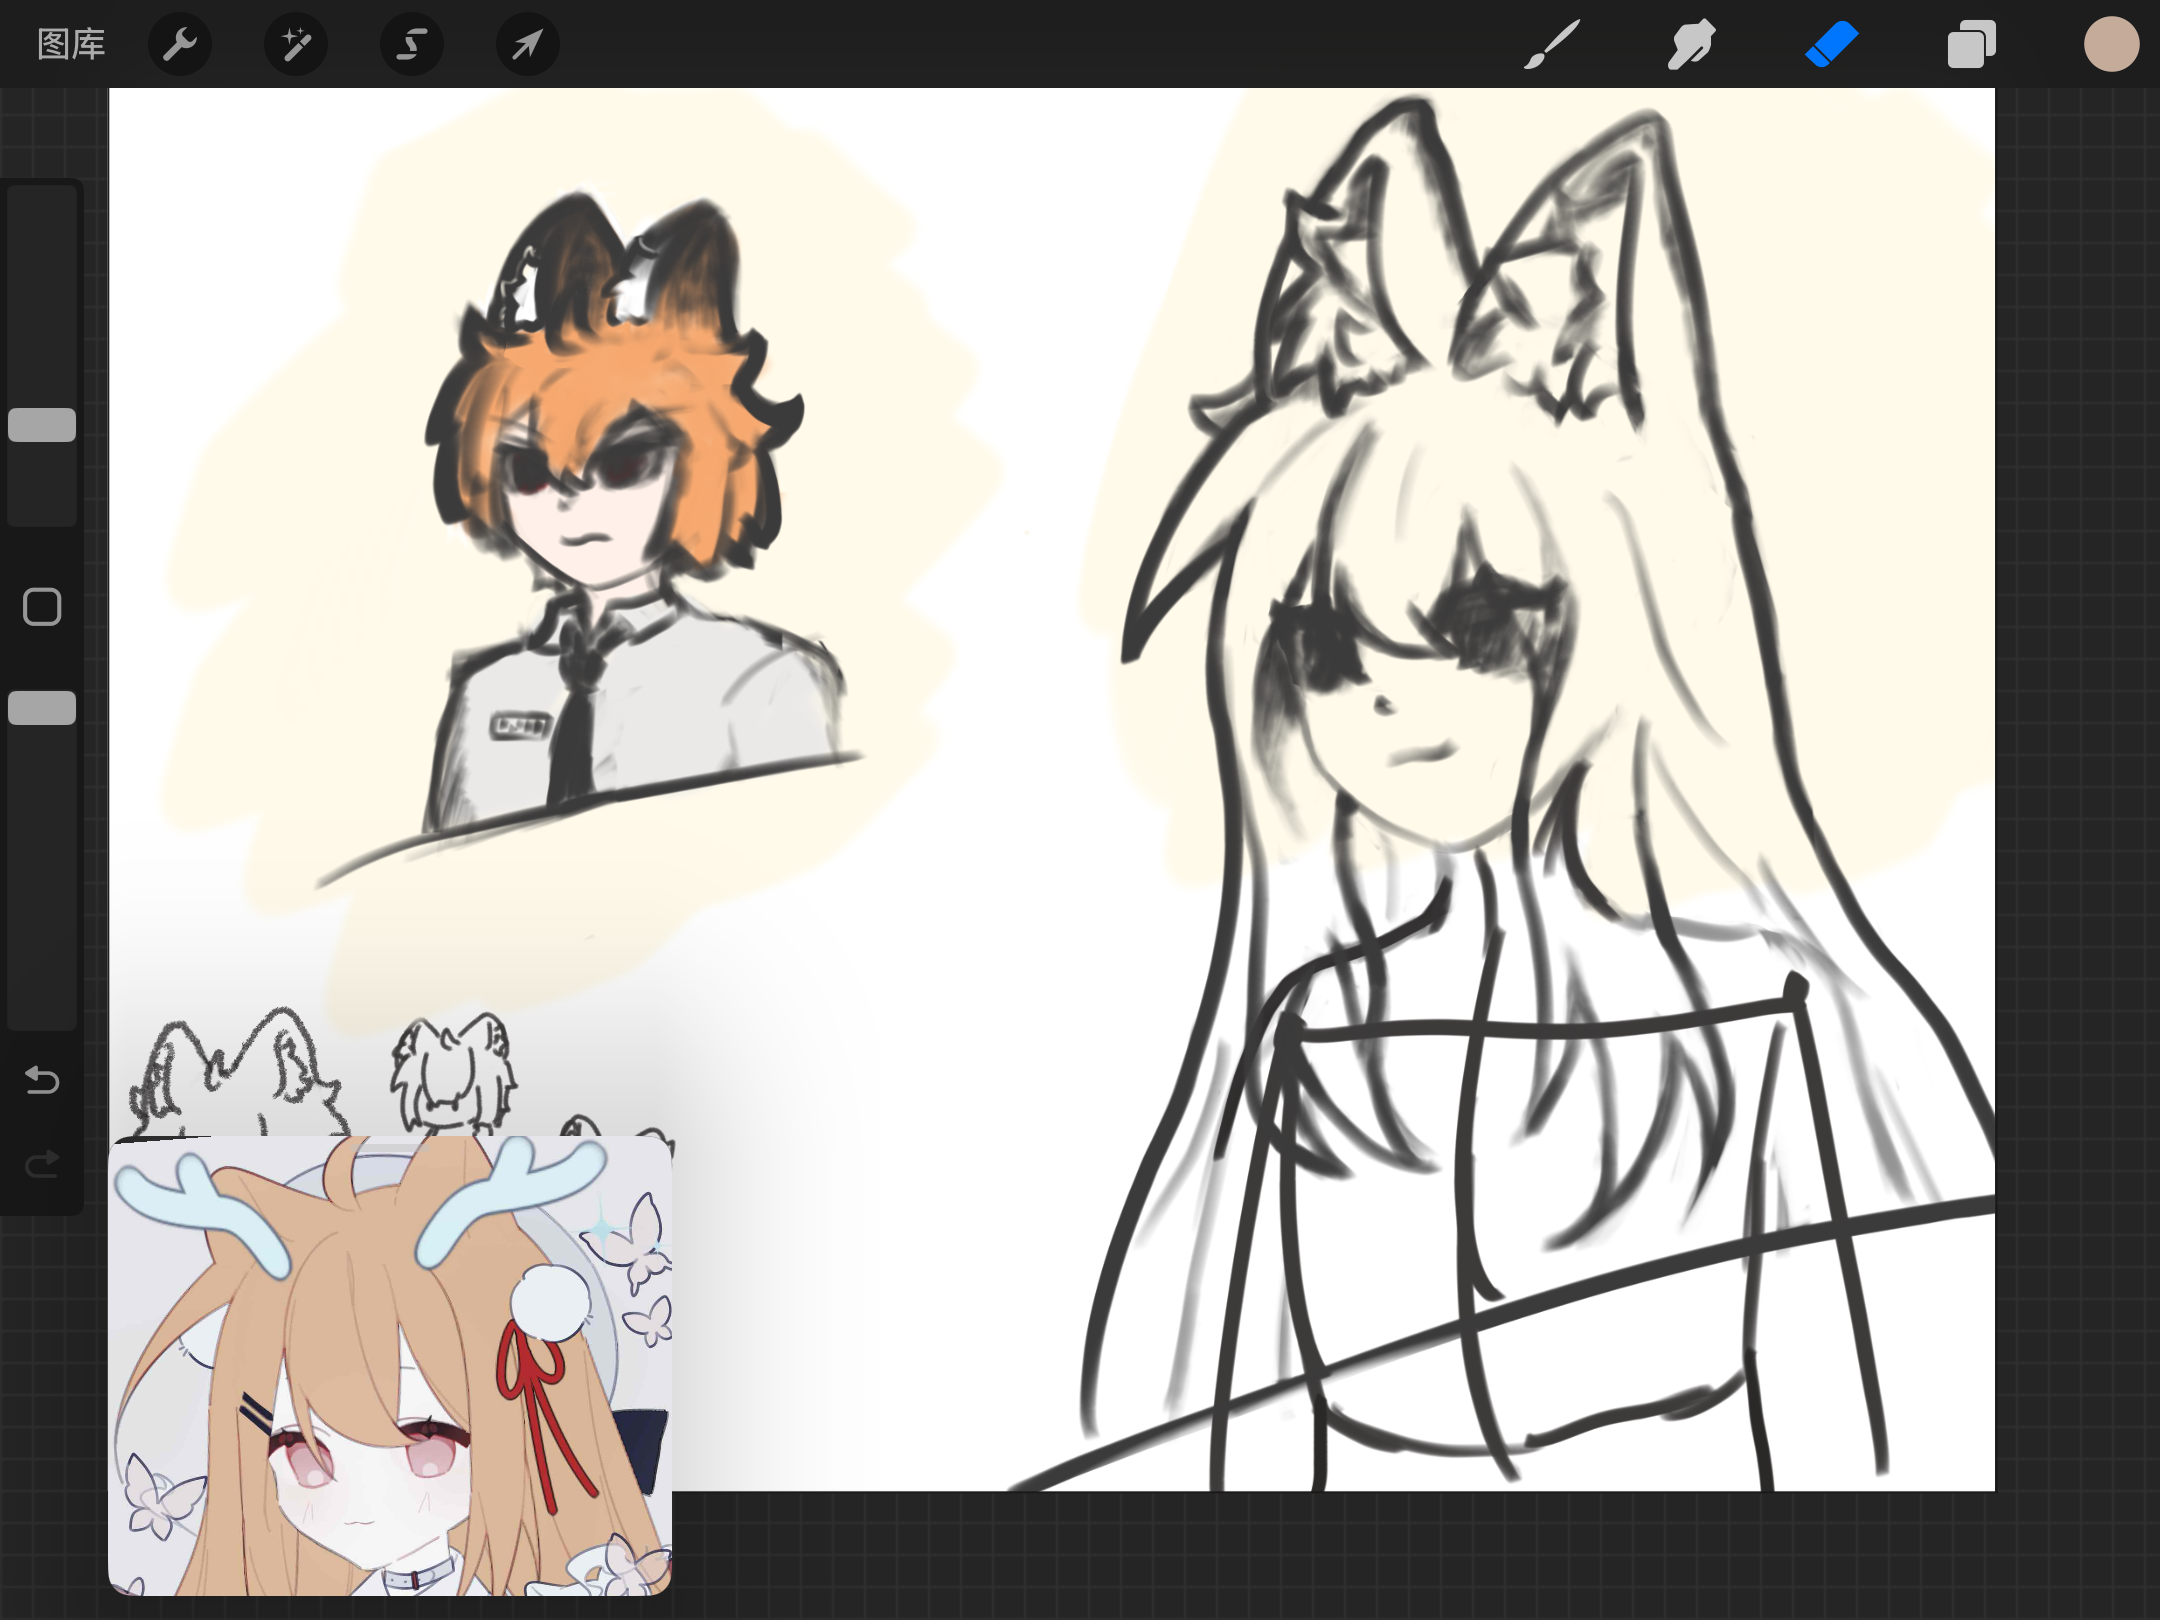The width and height of the screenshot is (2160, 1620).
Task: Redo the undone stroke
Action: pos(42,1164)
